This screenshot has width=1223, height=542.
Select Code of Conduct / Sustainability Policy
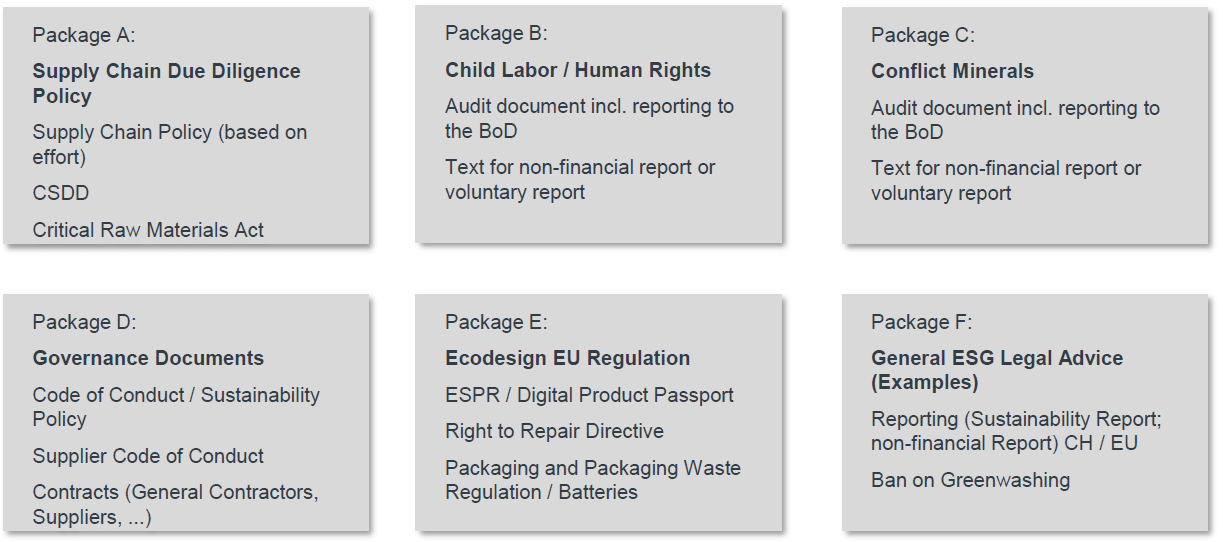pyautogui.click(x=176, y=407)
